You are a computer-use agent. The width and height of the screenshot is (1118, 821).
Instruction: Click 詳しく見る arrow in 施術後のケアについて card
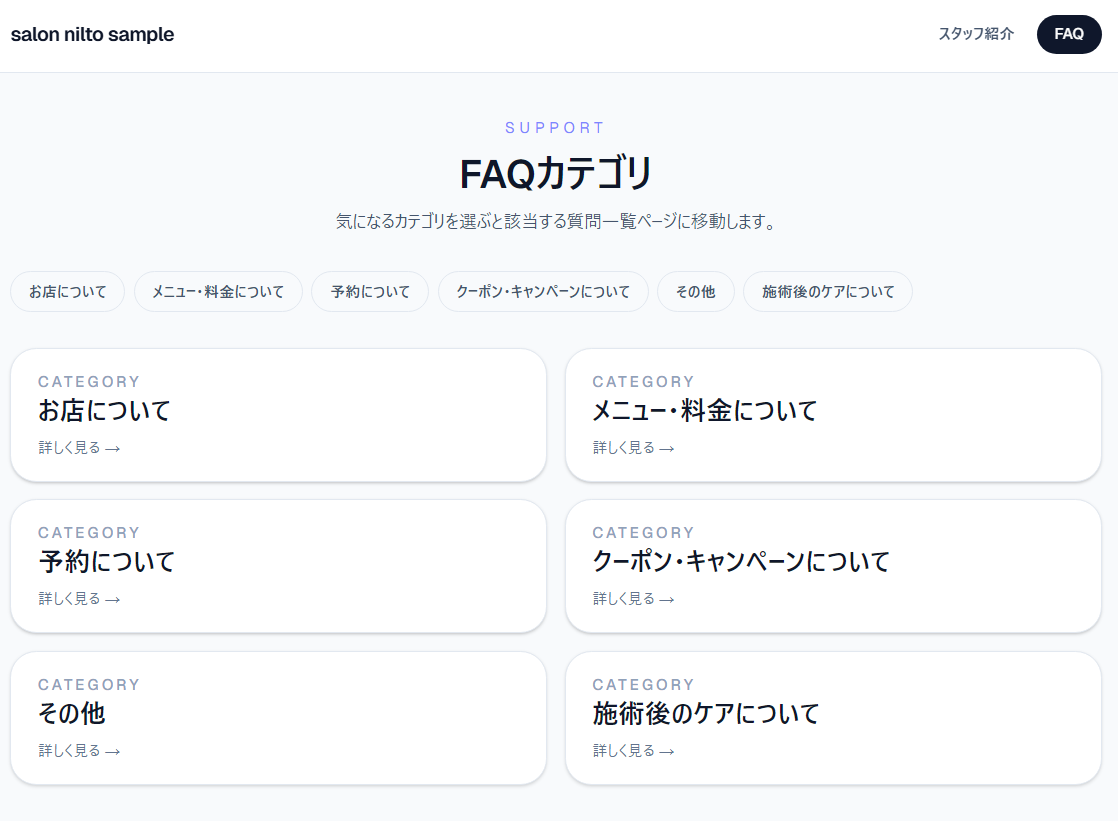[x=666, y=752]
